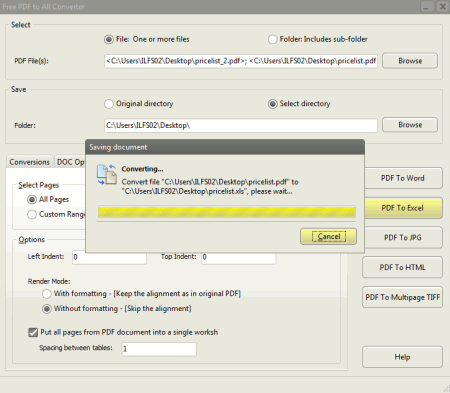450x393 pixels.
Task: Select Original directory radio button
Action: point(109,104)
